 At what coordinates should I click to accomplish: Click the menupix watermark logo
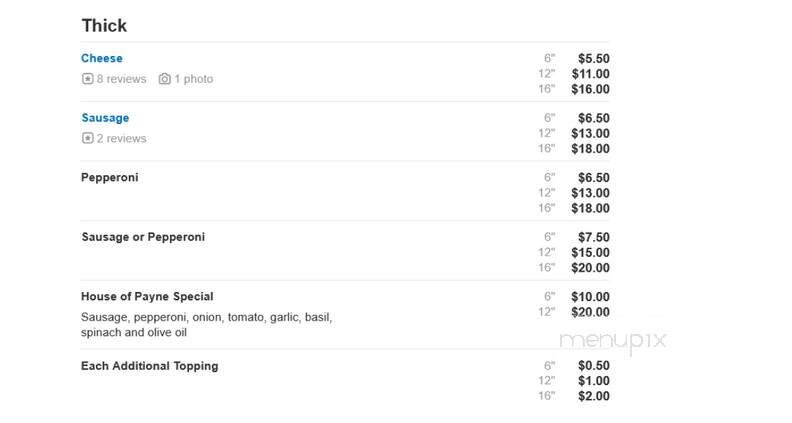[613, 341]
